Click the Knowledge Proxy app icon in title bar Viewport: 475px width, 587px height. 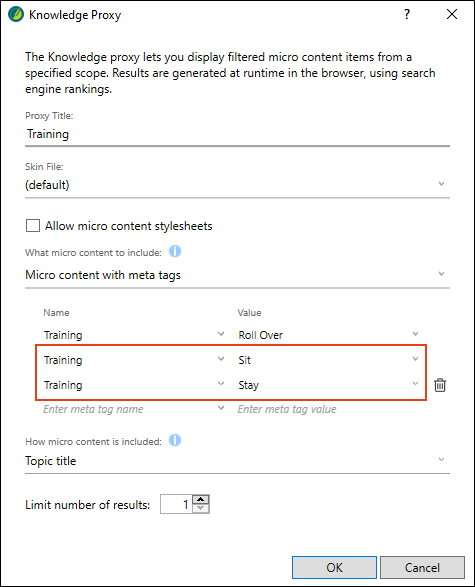(16, 15)
